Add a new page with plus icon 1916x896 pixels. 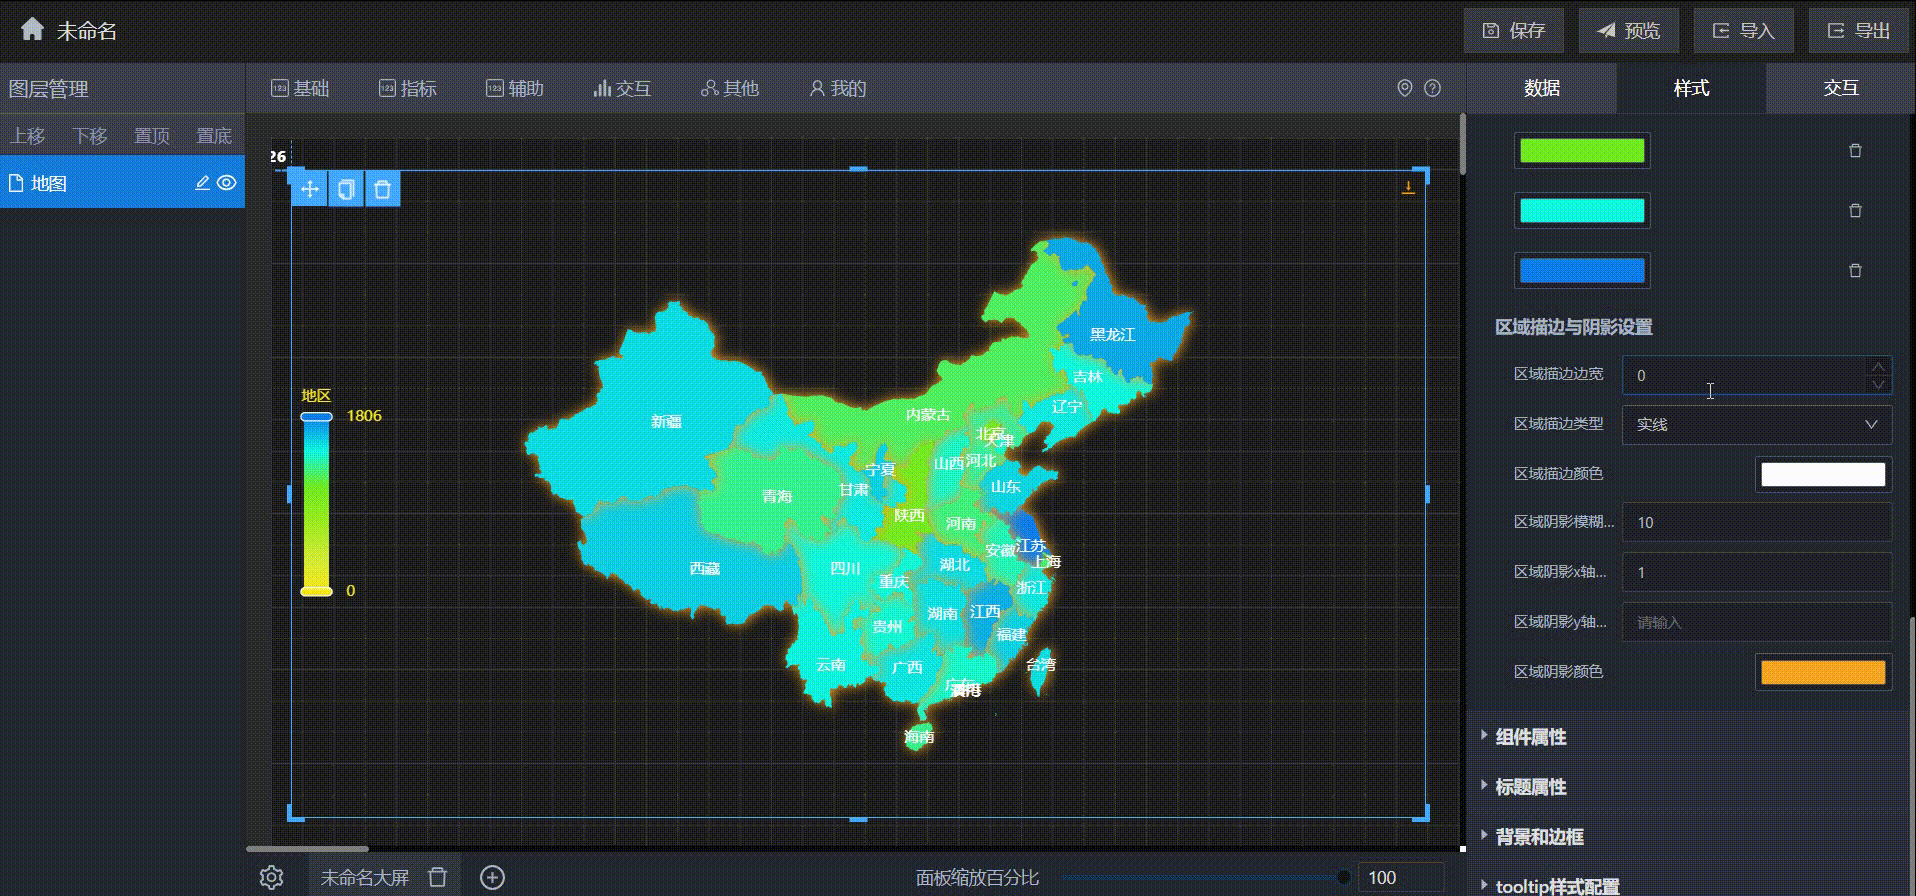click(x=492, y=877)
